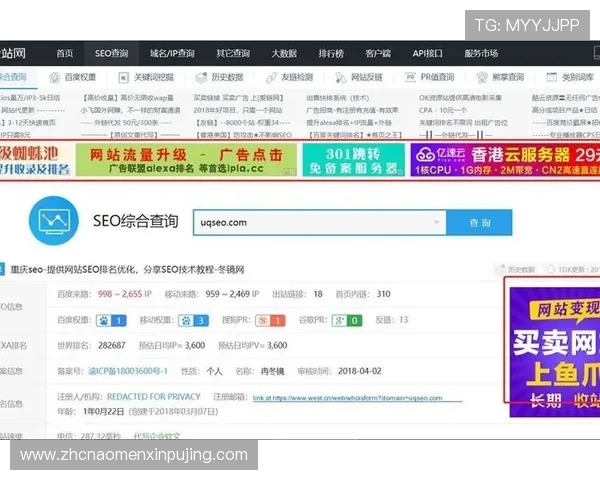This screenshot has height=480, width=600.
Task: Open ad link 买卖链接 买卖广告
Action: click(x=238, y=98)
